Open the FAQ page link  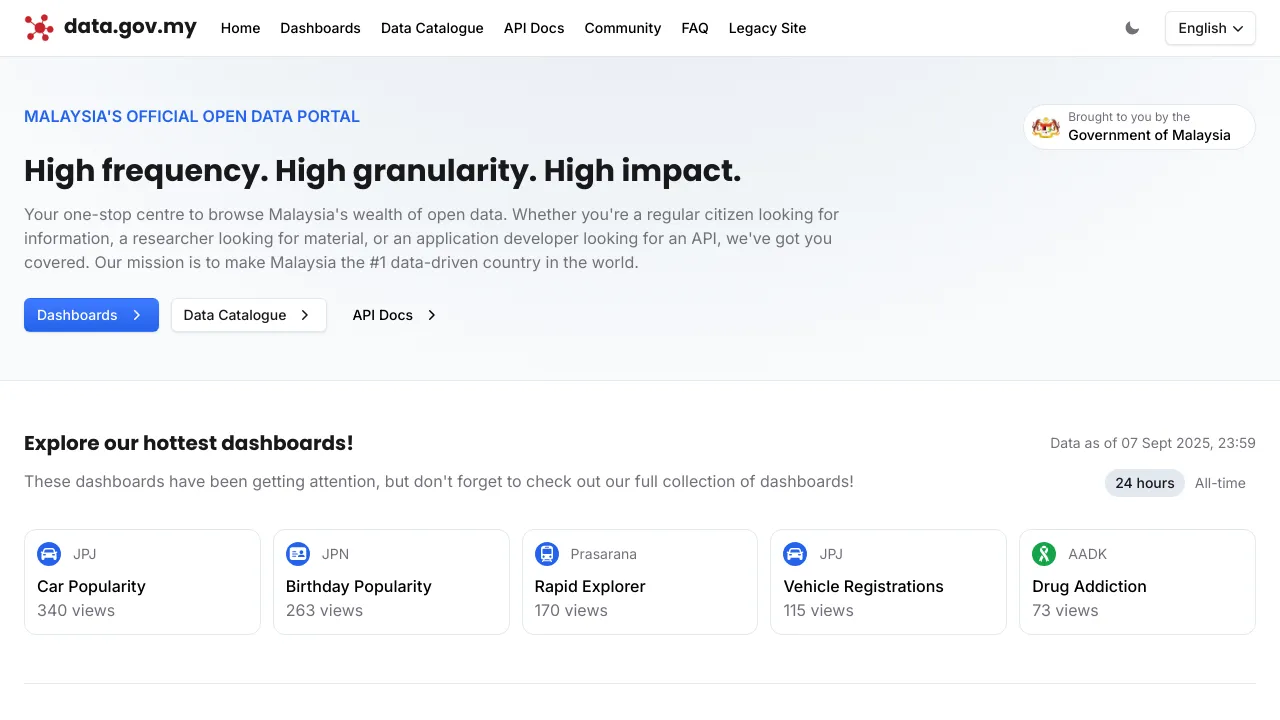click(x=695, y=28)
